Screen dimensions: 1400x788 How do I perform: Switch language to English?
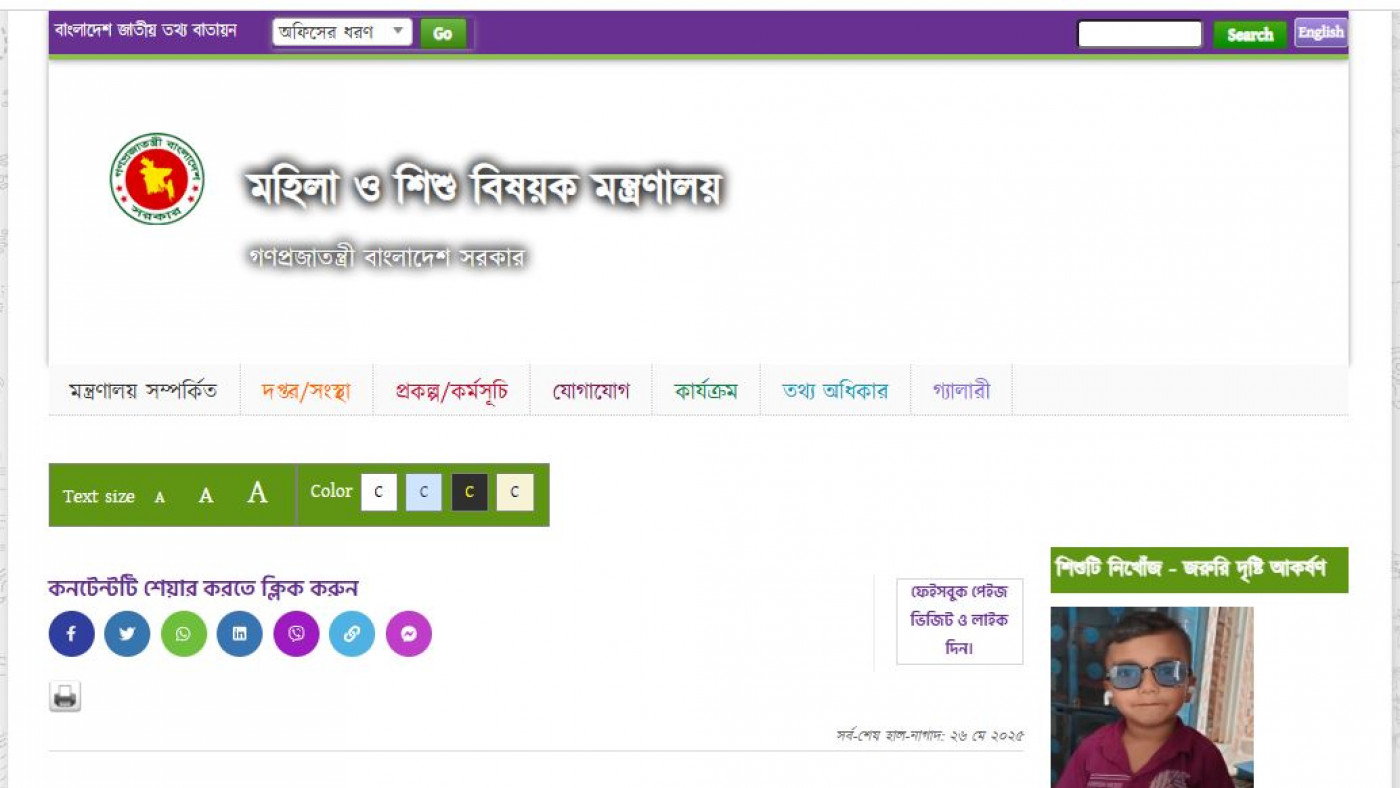click(x=1320, y=32)
